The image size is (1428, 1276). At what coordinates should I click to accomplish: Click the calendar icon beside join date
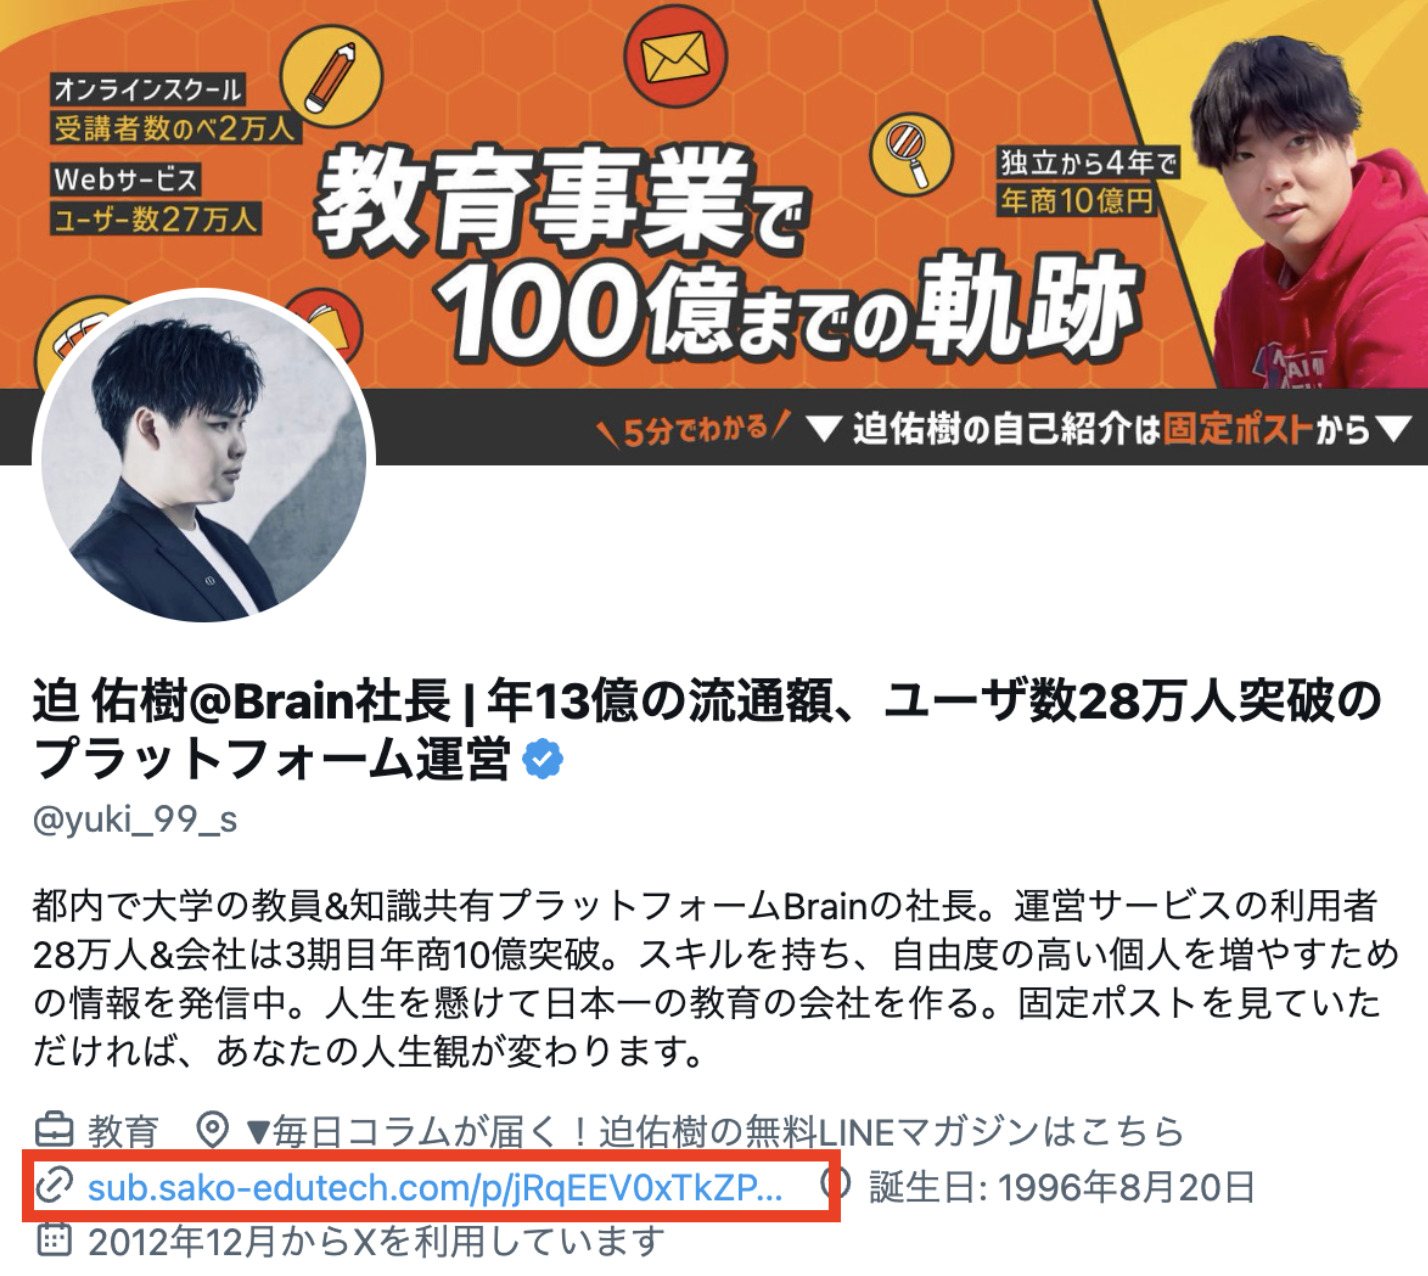54,1240
